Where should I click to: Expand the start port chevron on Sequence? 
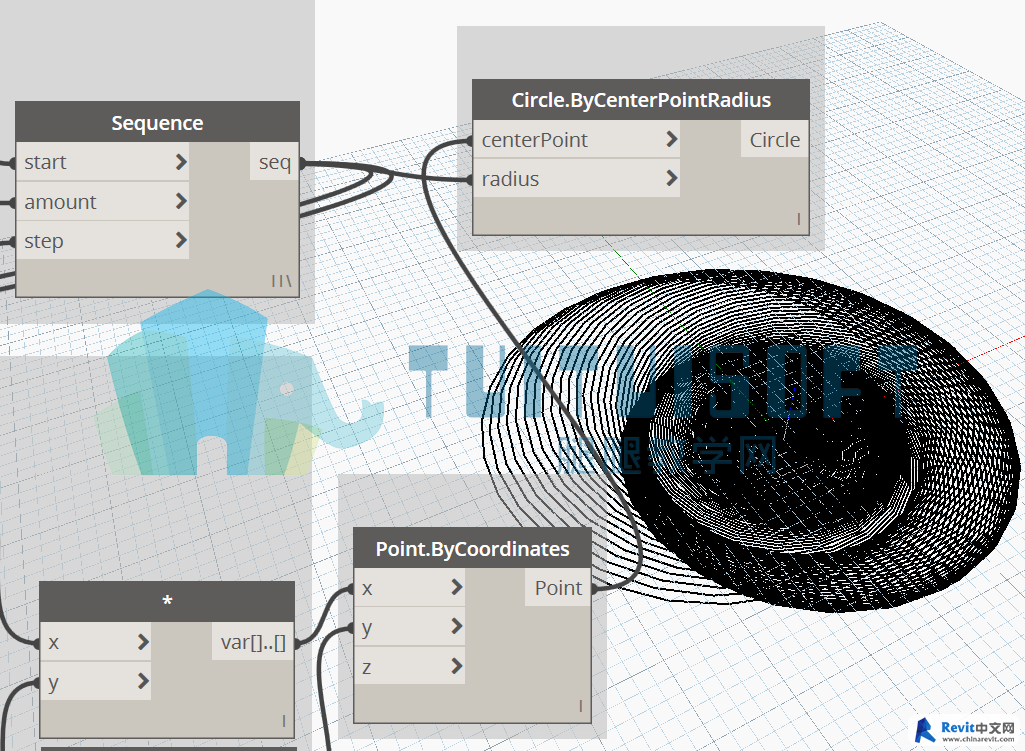tap(180, 162)
